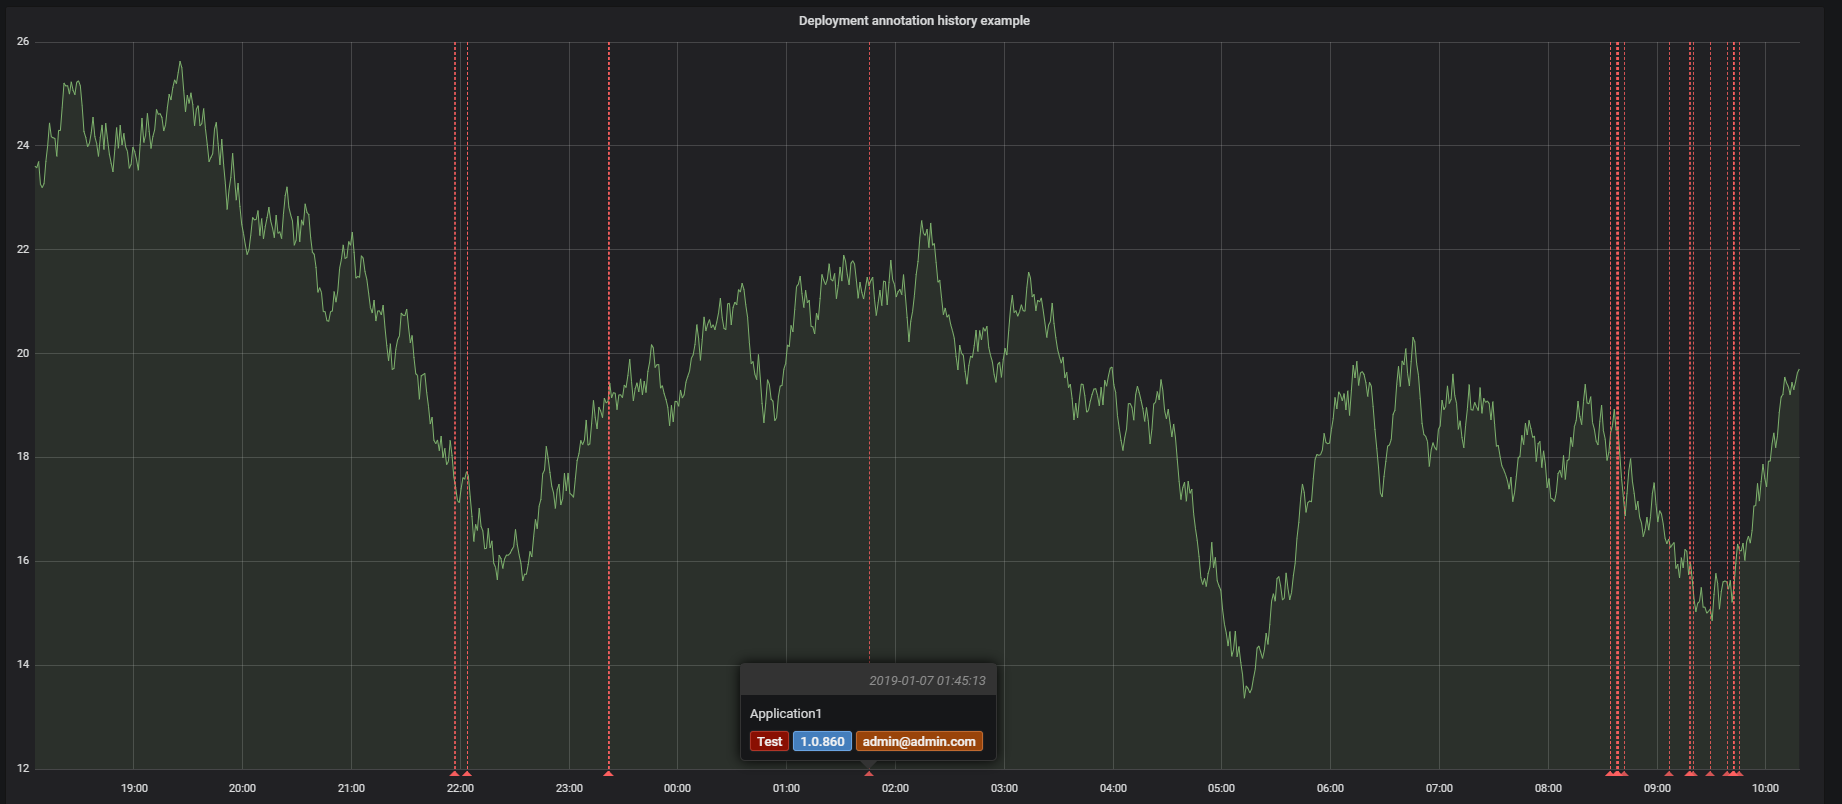The image size is (1842, 804).
Task: Select annotation triangle just left of 22:00
Action: [x=454, y=773]
